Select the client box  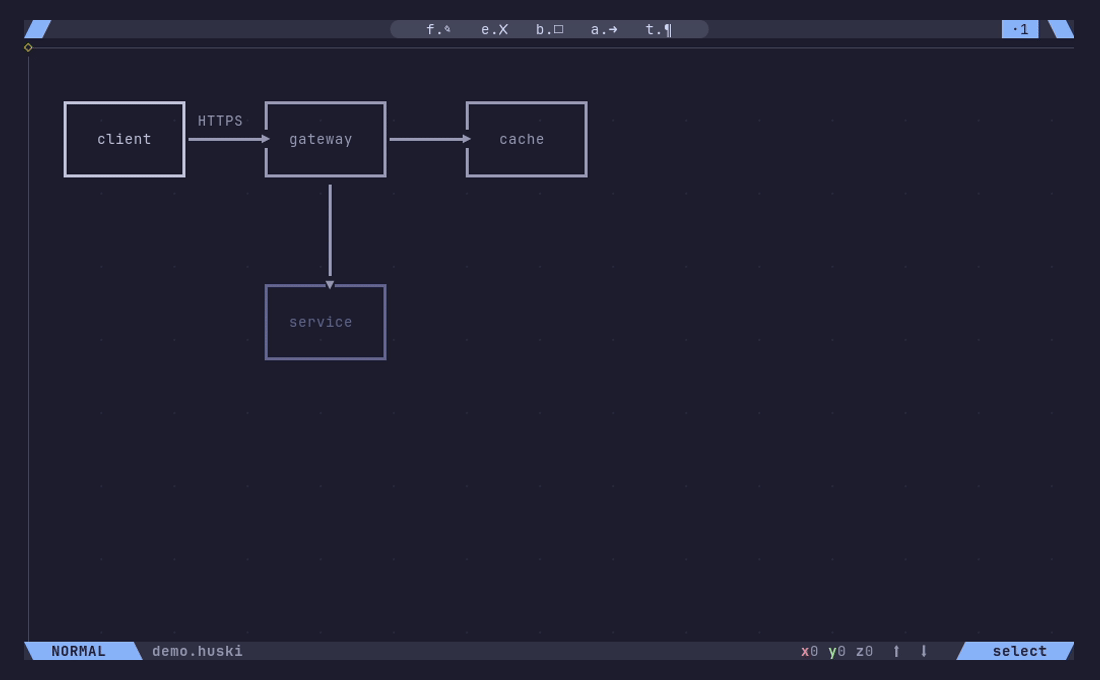click(124, 139)
